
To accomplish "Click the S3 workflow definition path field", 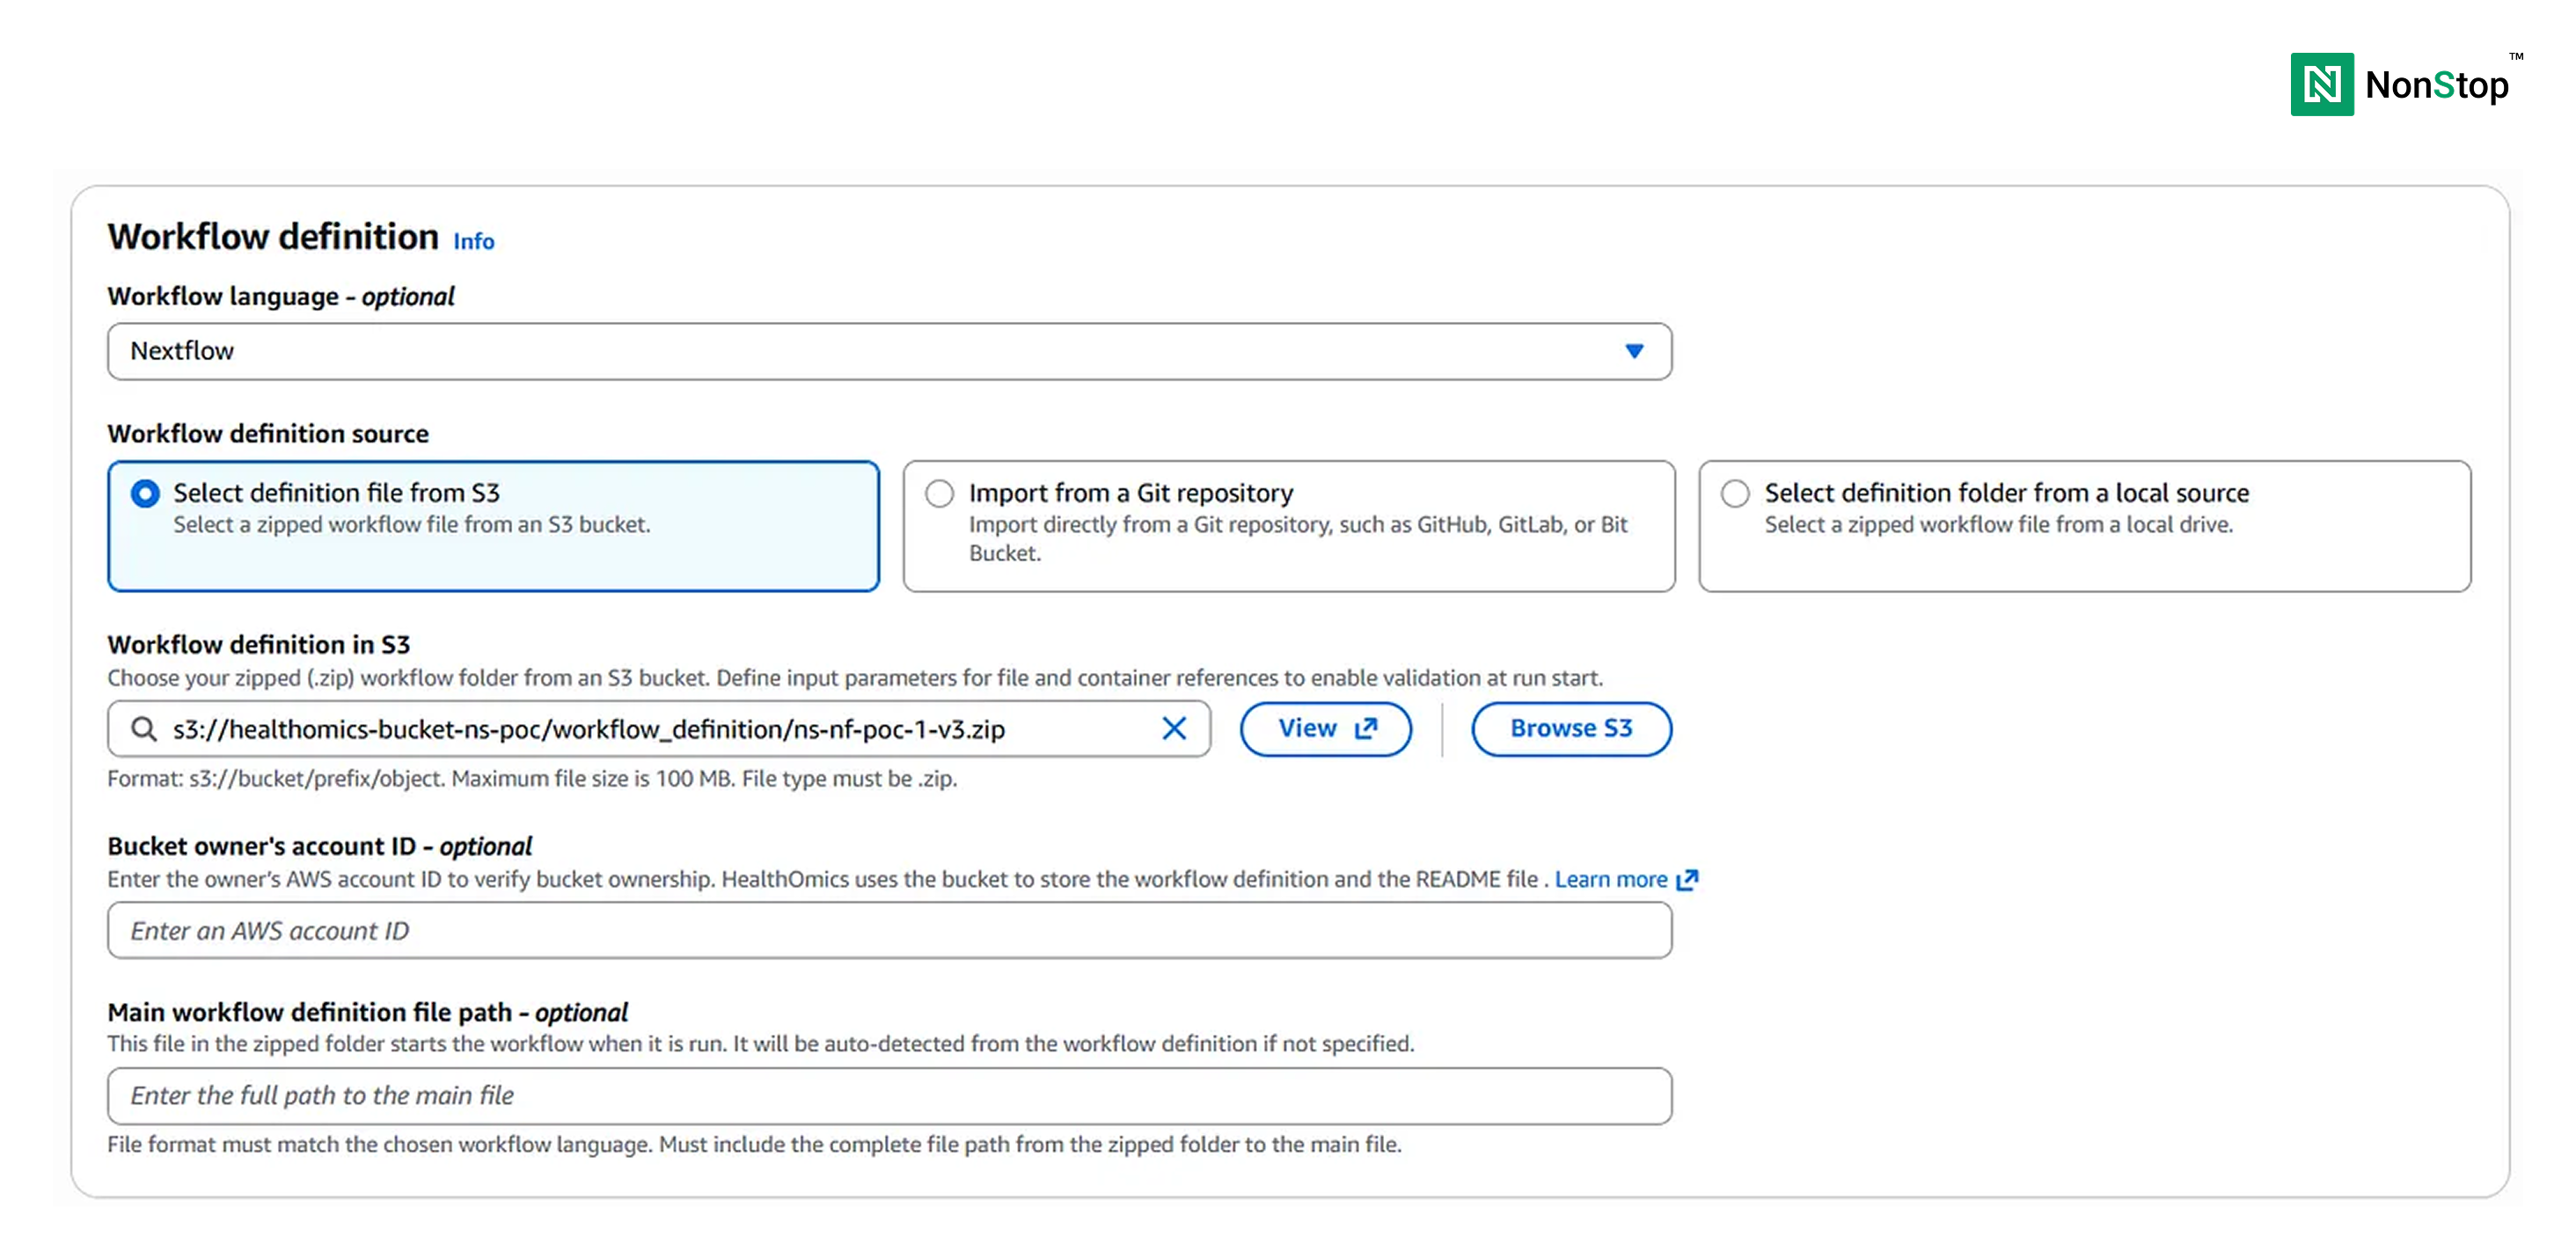I will click(x=650, y=729).
